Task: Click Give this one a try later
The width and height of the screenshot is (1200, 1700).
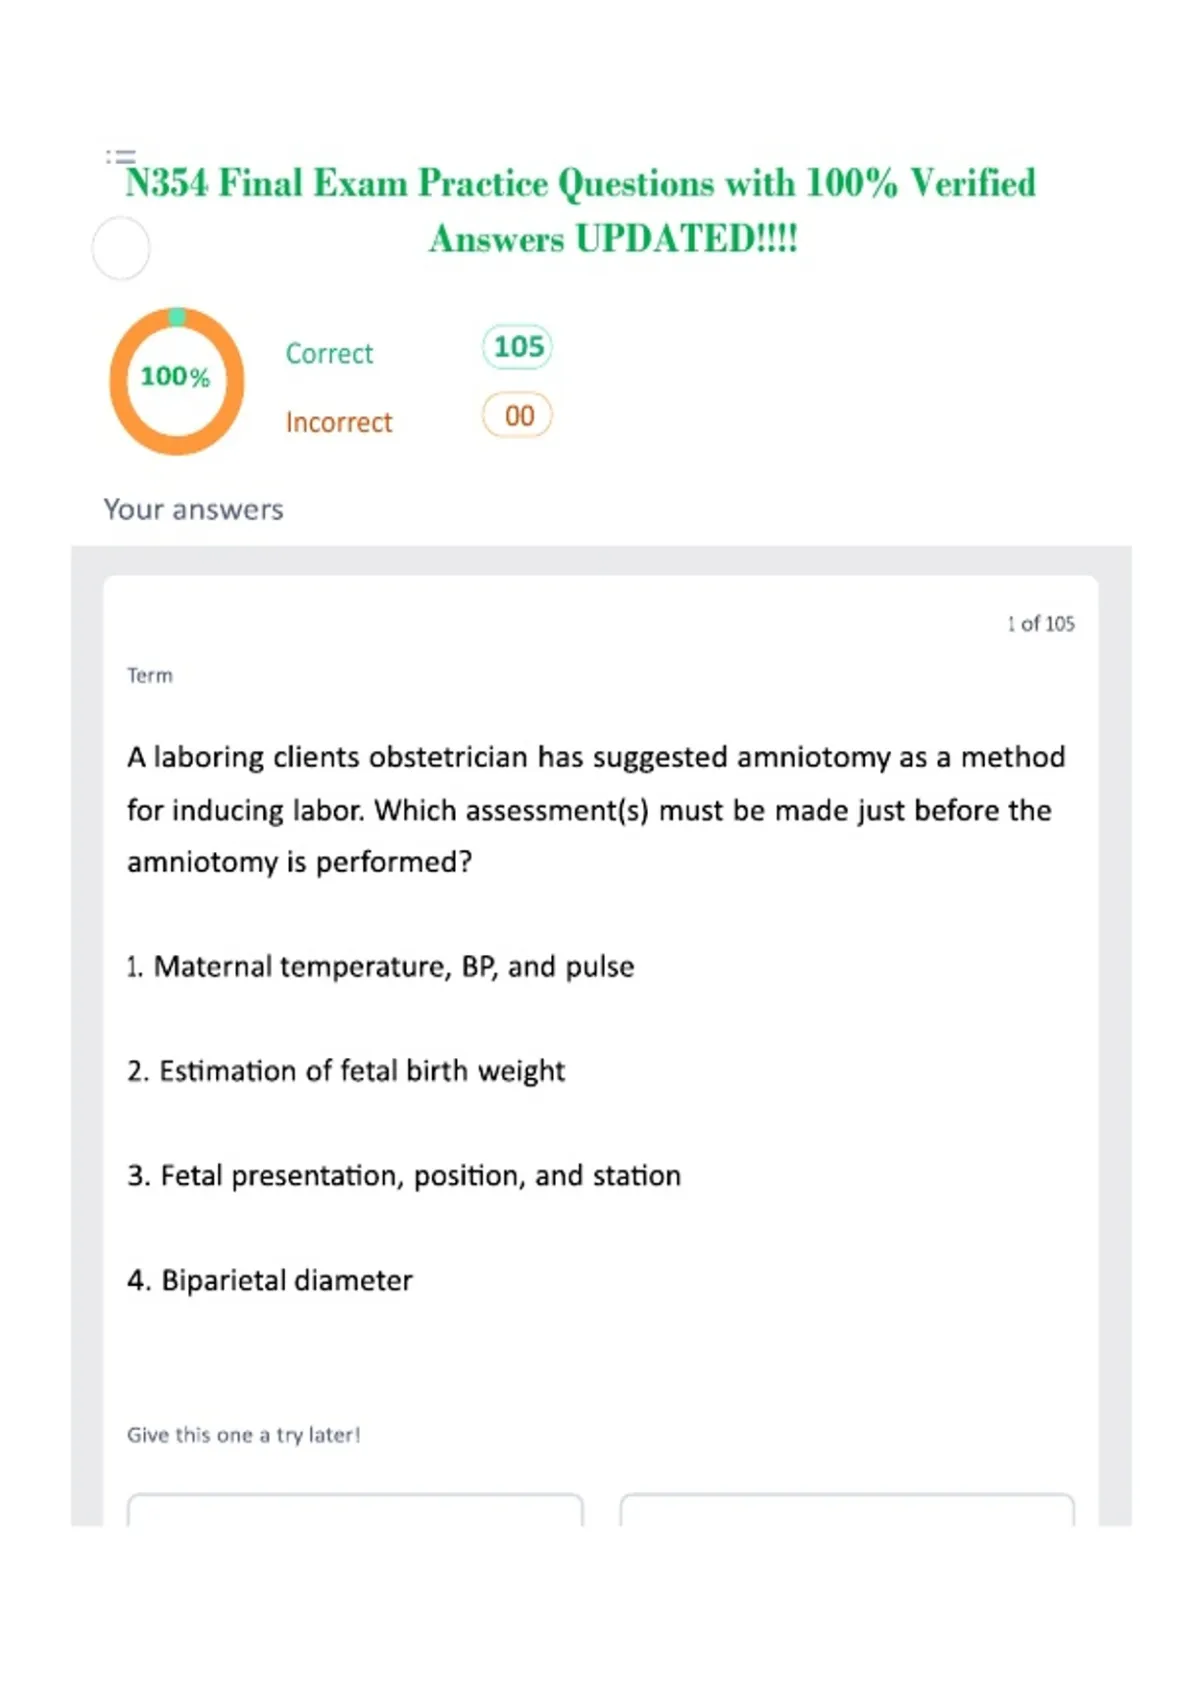Action: [x=244, y=1435]
